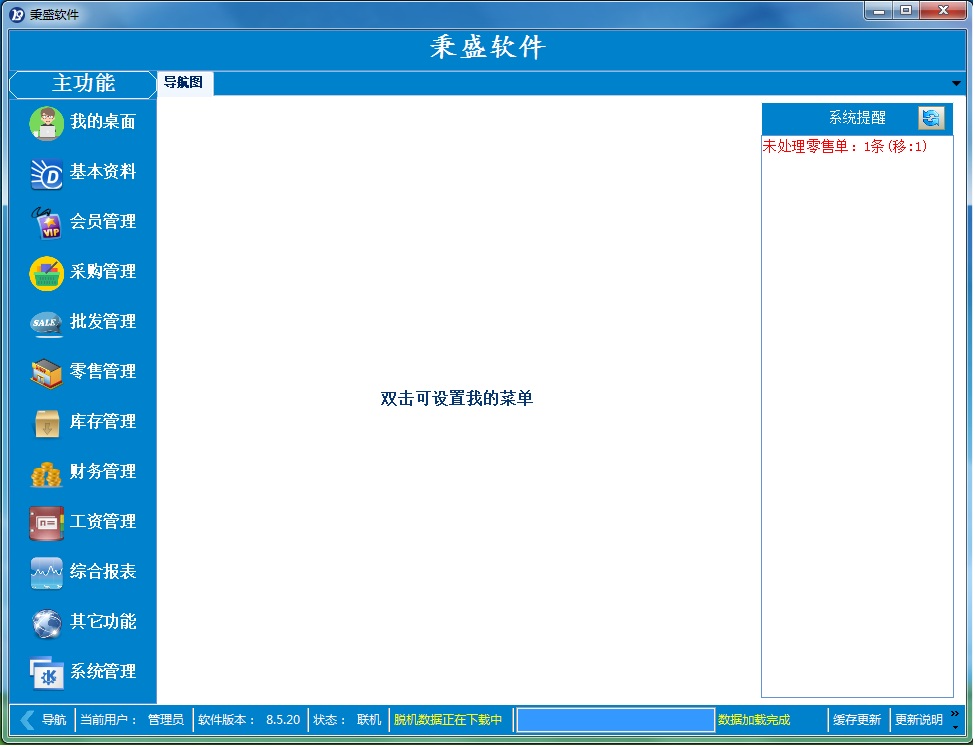This screenshot has height=747, width=975.
Task: Open 我的桌面 avatar icon
Action: point(47,123)
